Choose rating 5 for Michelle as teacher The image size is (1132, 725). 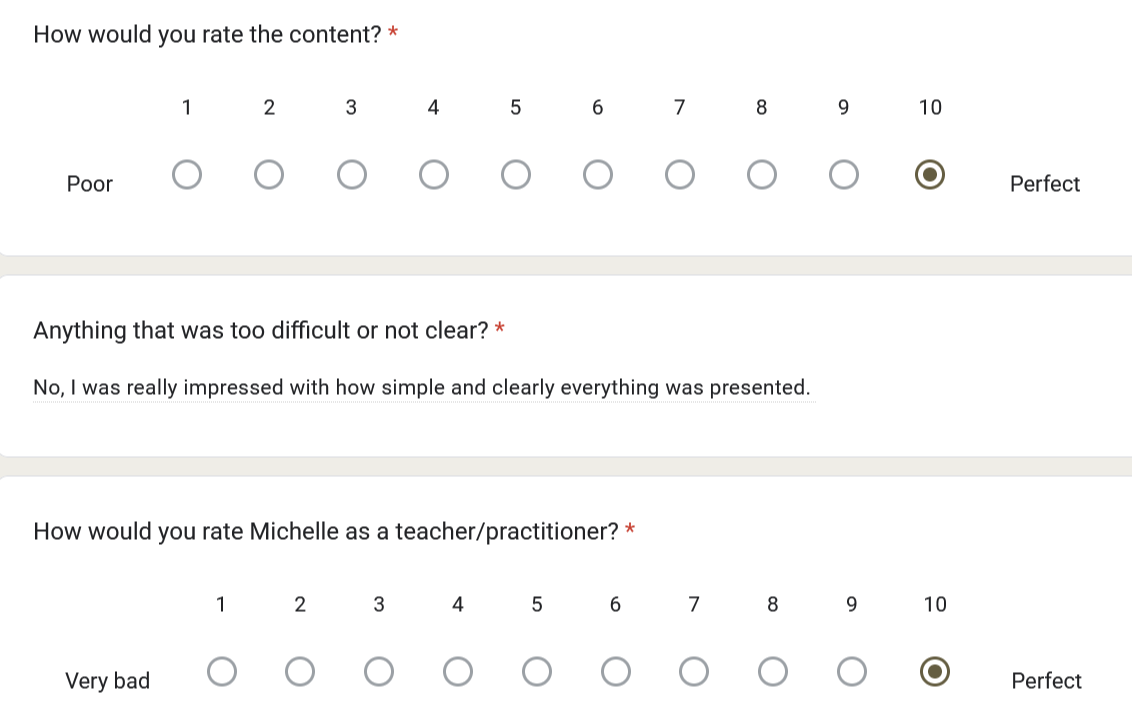(536, 672)
